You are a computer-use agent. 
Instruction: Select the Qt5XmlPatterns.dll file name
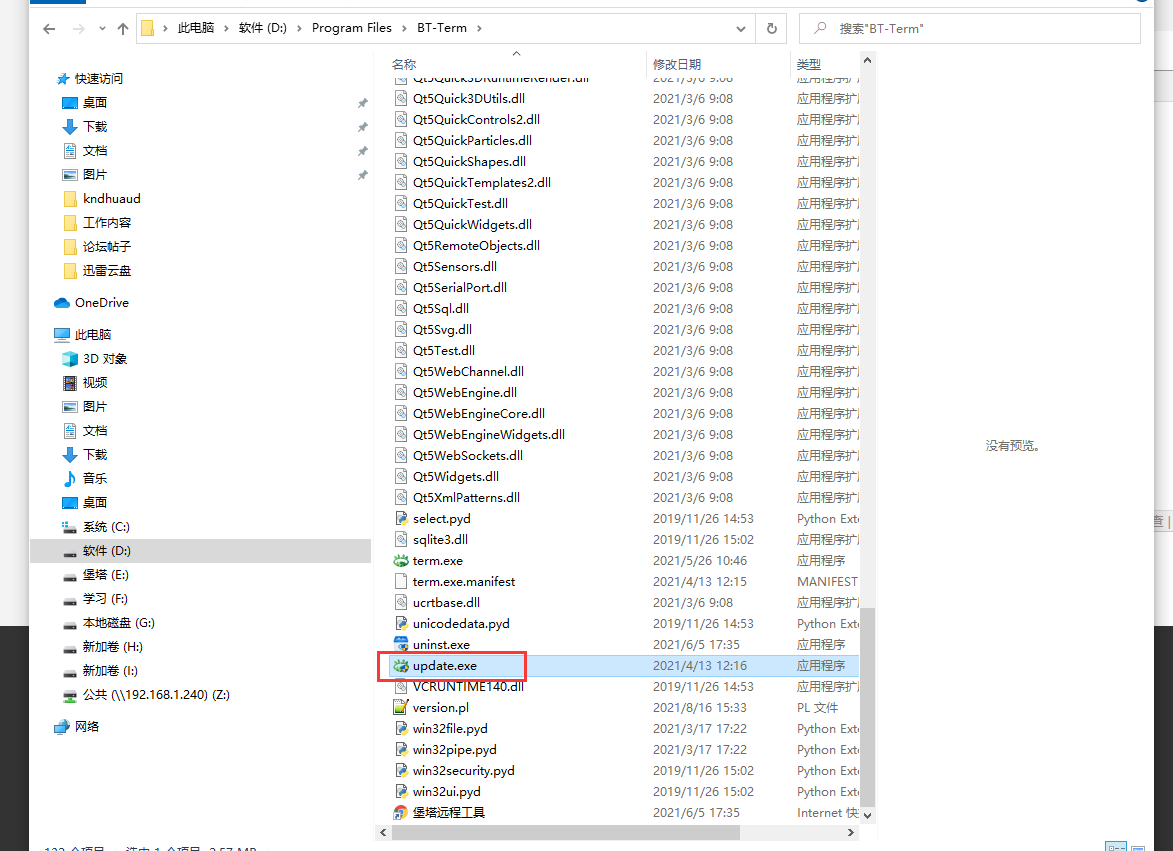tap(466, 497)
